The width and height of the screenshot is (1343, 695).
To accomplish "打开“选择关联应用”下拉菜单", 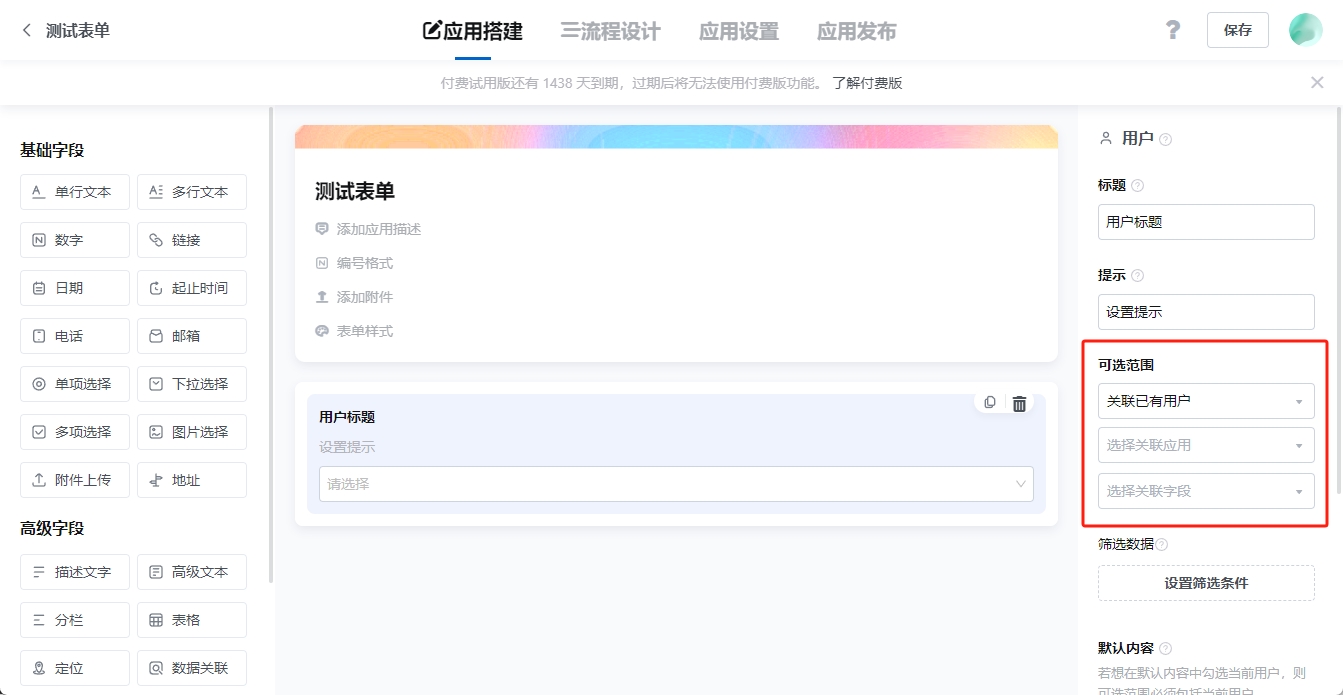I will click(x=1205, y=445).
